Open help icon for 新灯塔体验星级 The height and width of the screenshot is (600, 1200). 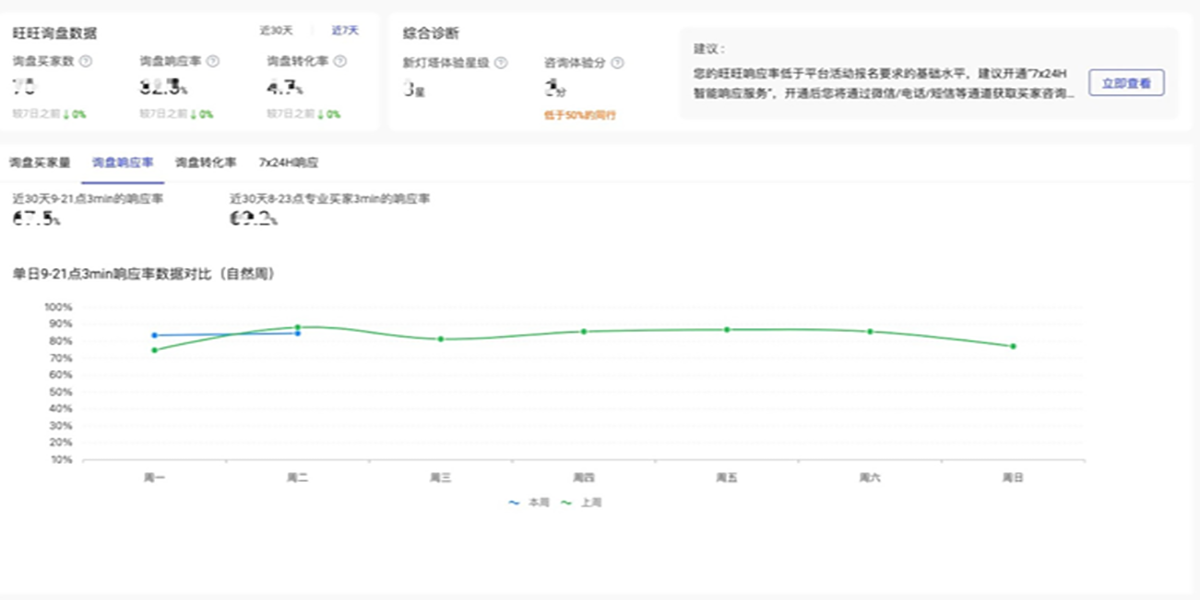coord(500,60)
